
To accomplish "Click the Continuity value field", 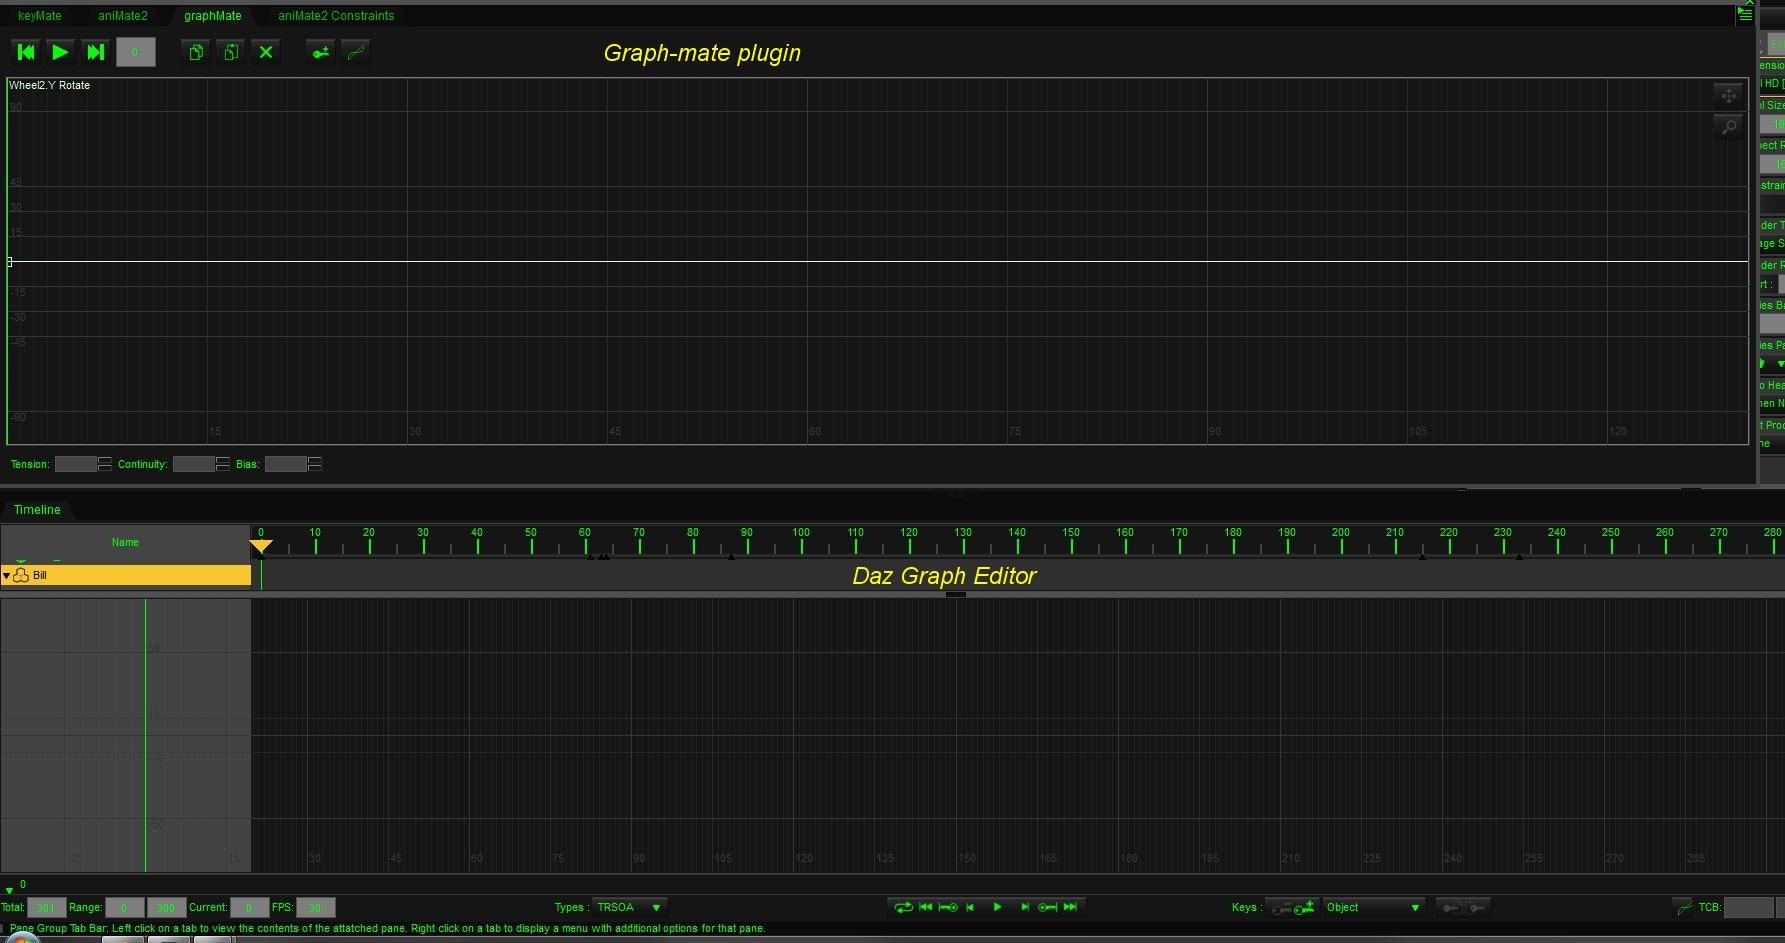I will (194, 464).
